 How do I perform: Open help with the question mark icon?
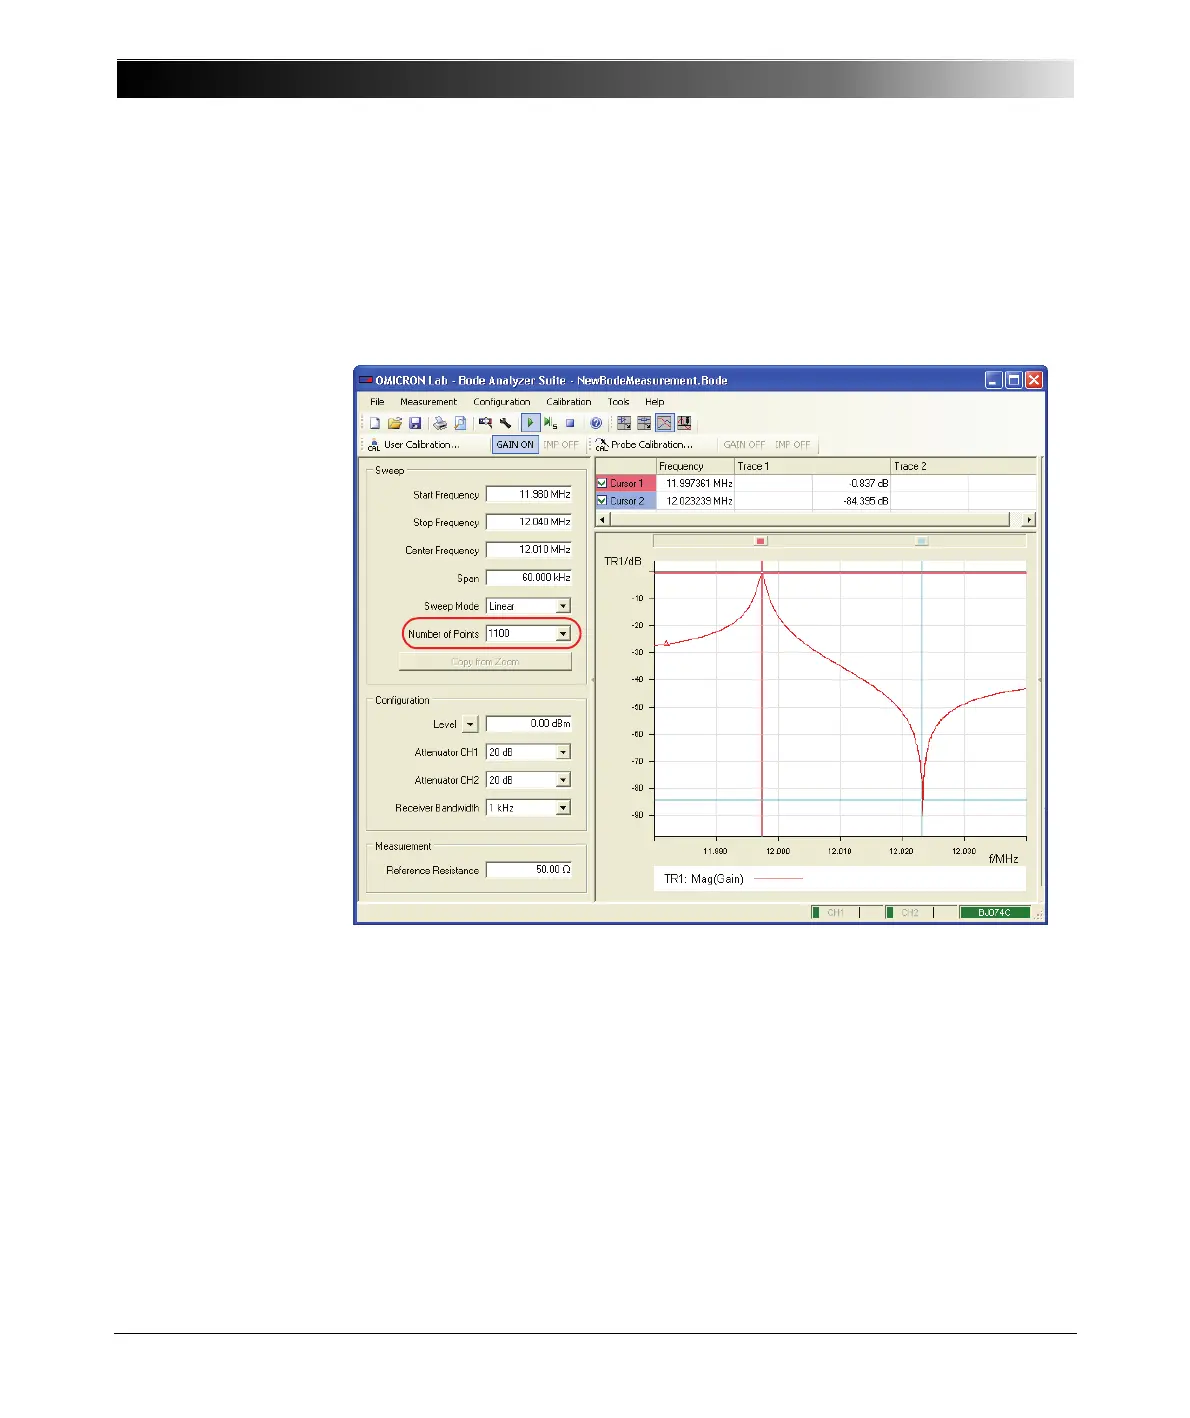click(596, 423)
